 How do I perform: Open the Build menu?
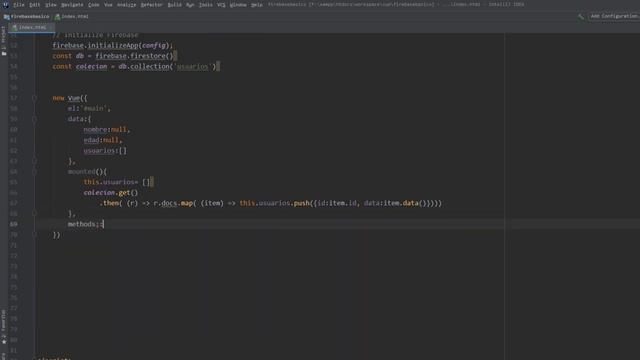point(174,5)
